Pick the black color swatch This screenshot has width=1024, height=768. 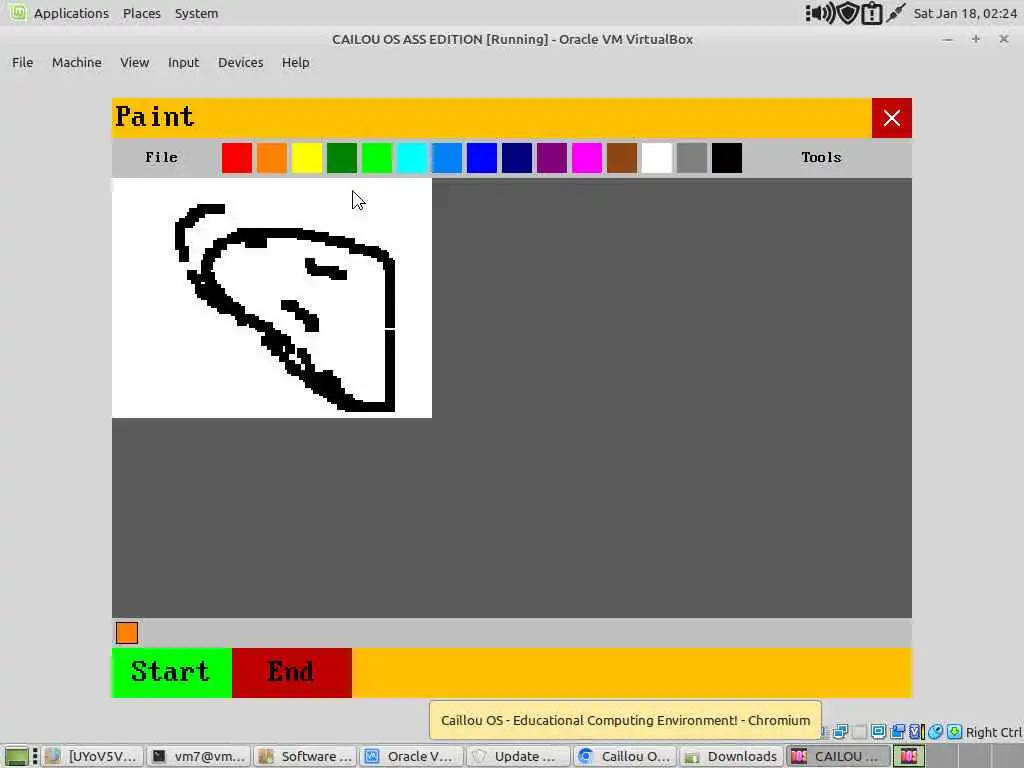[727, 158]
